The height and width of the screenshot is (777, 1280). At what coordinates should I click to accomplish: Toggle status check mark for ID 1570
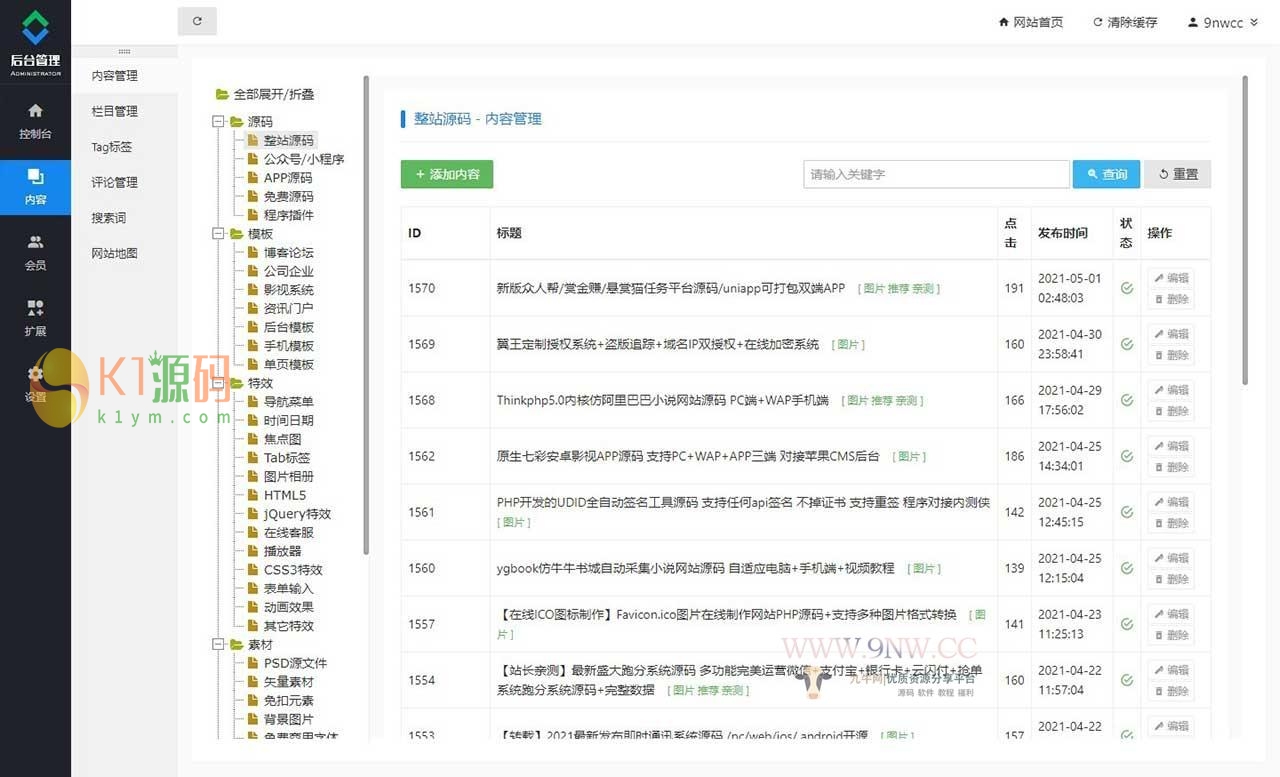tap(1127, 288)
